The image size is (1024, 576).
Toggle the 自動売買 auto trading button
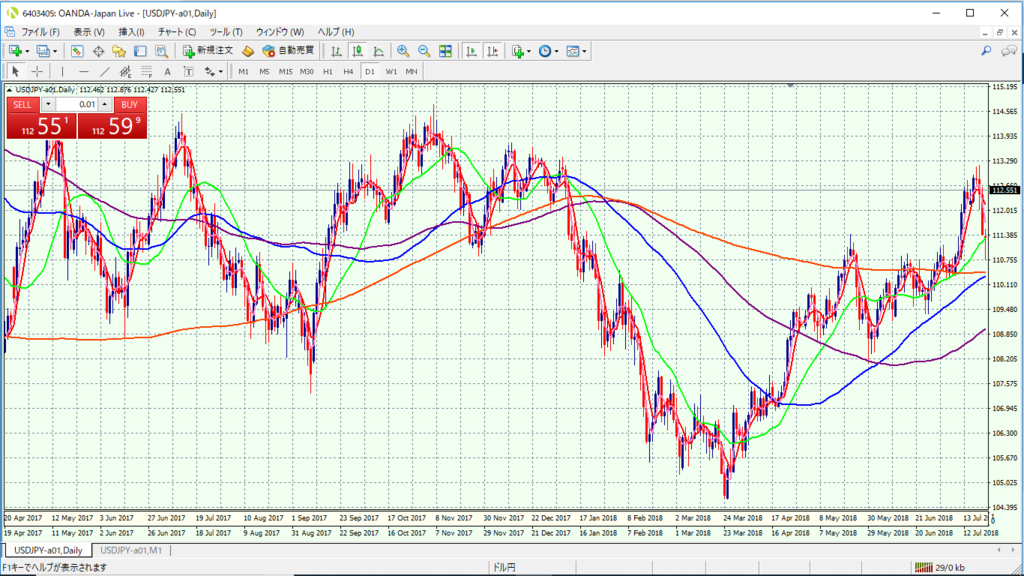(288, 51)
